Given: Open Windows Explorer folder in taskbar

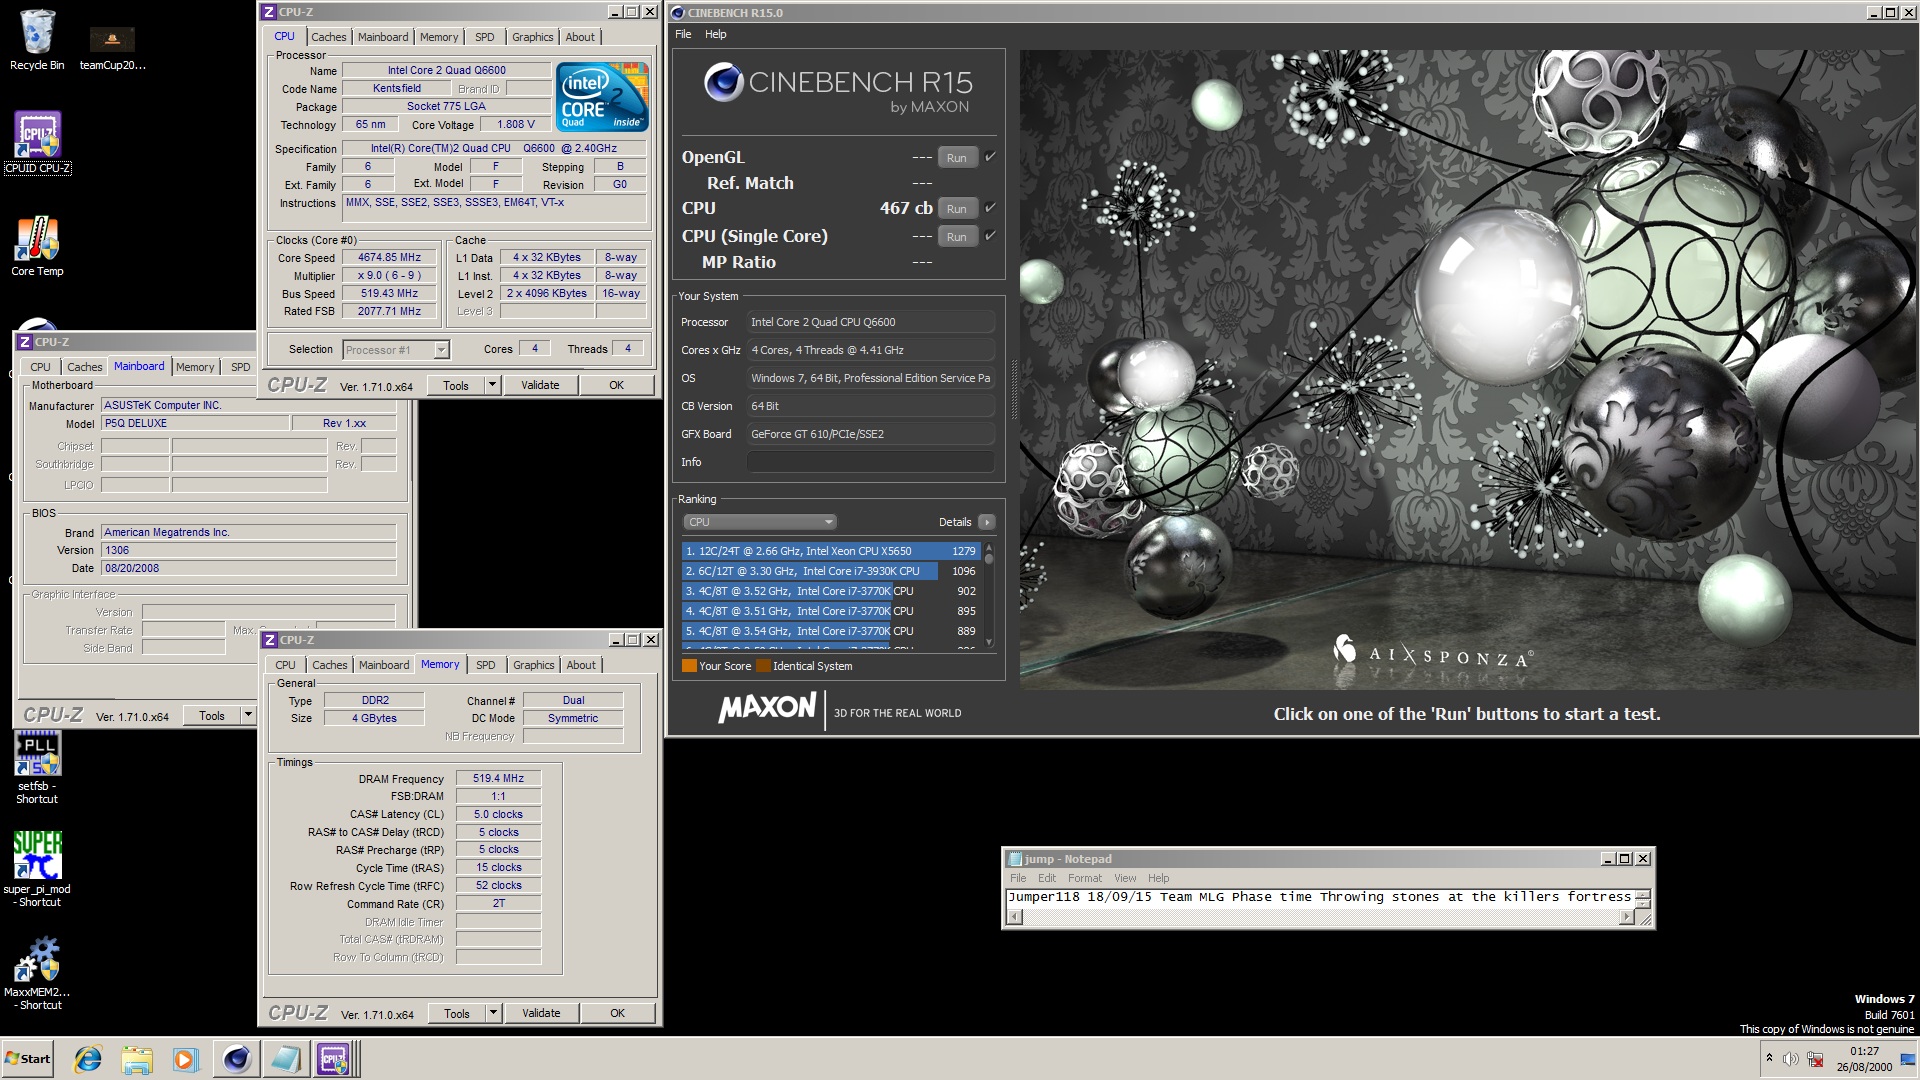Looking at the screenshot, I should coord(137,1059).
